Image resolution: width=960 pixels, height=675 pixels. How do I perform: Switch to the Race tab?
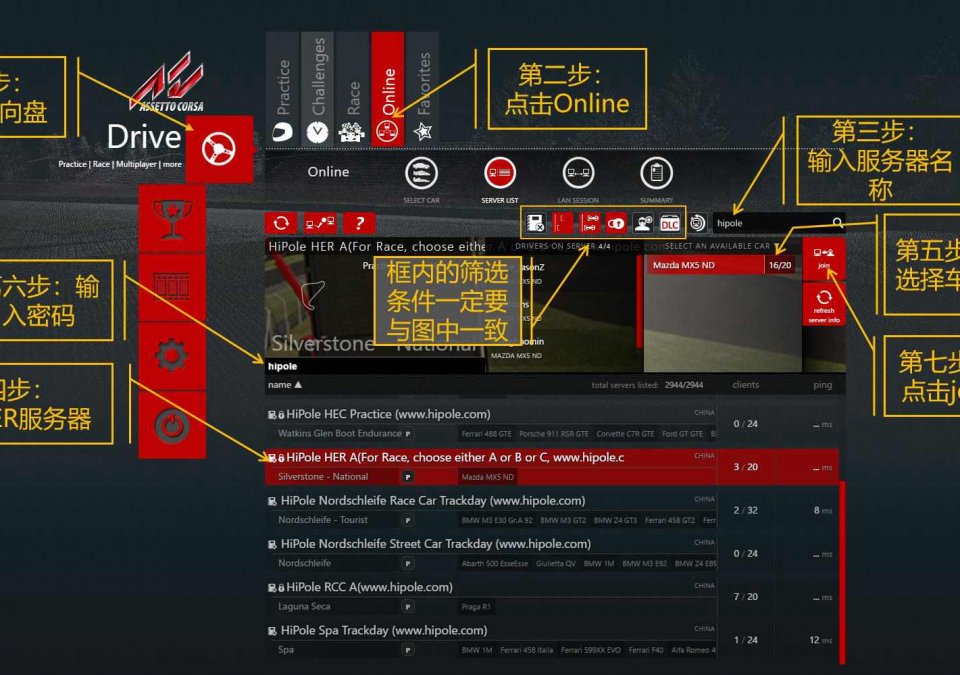[x=353, y=89]
